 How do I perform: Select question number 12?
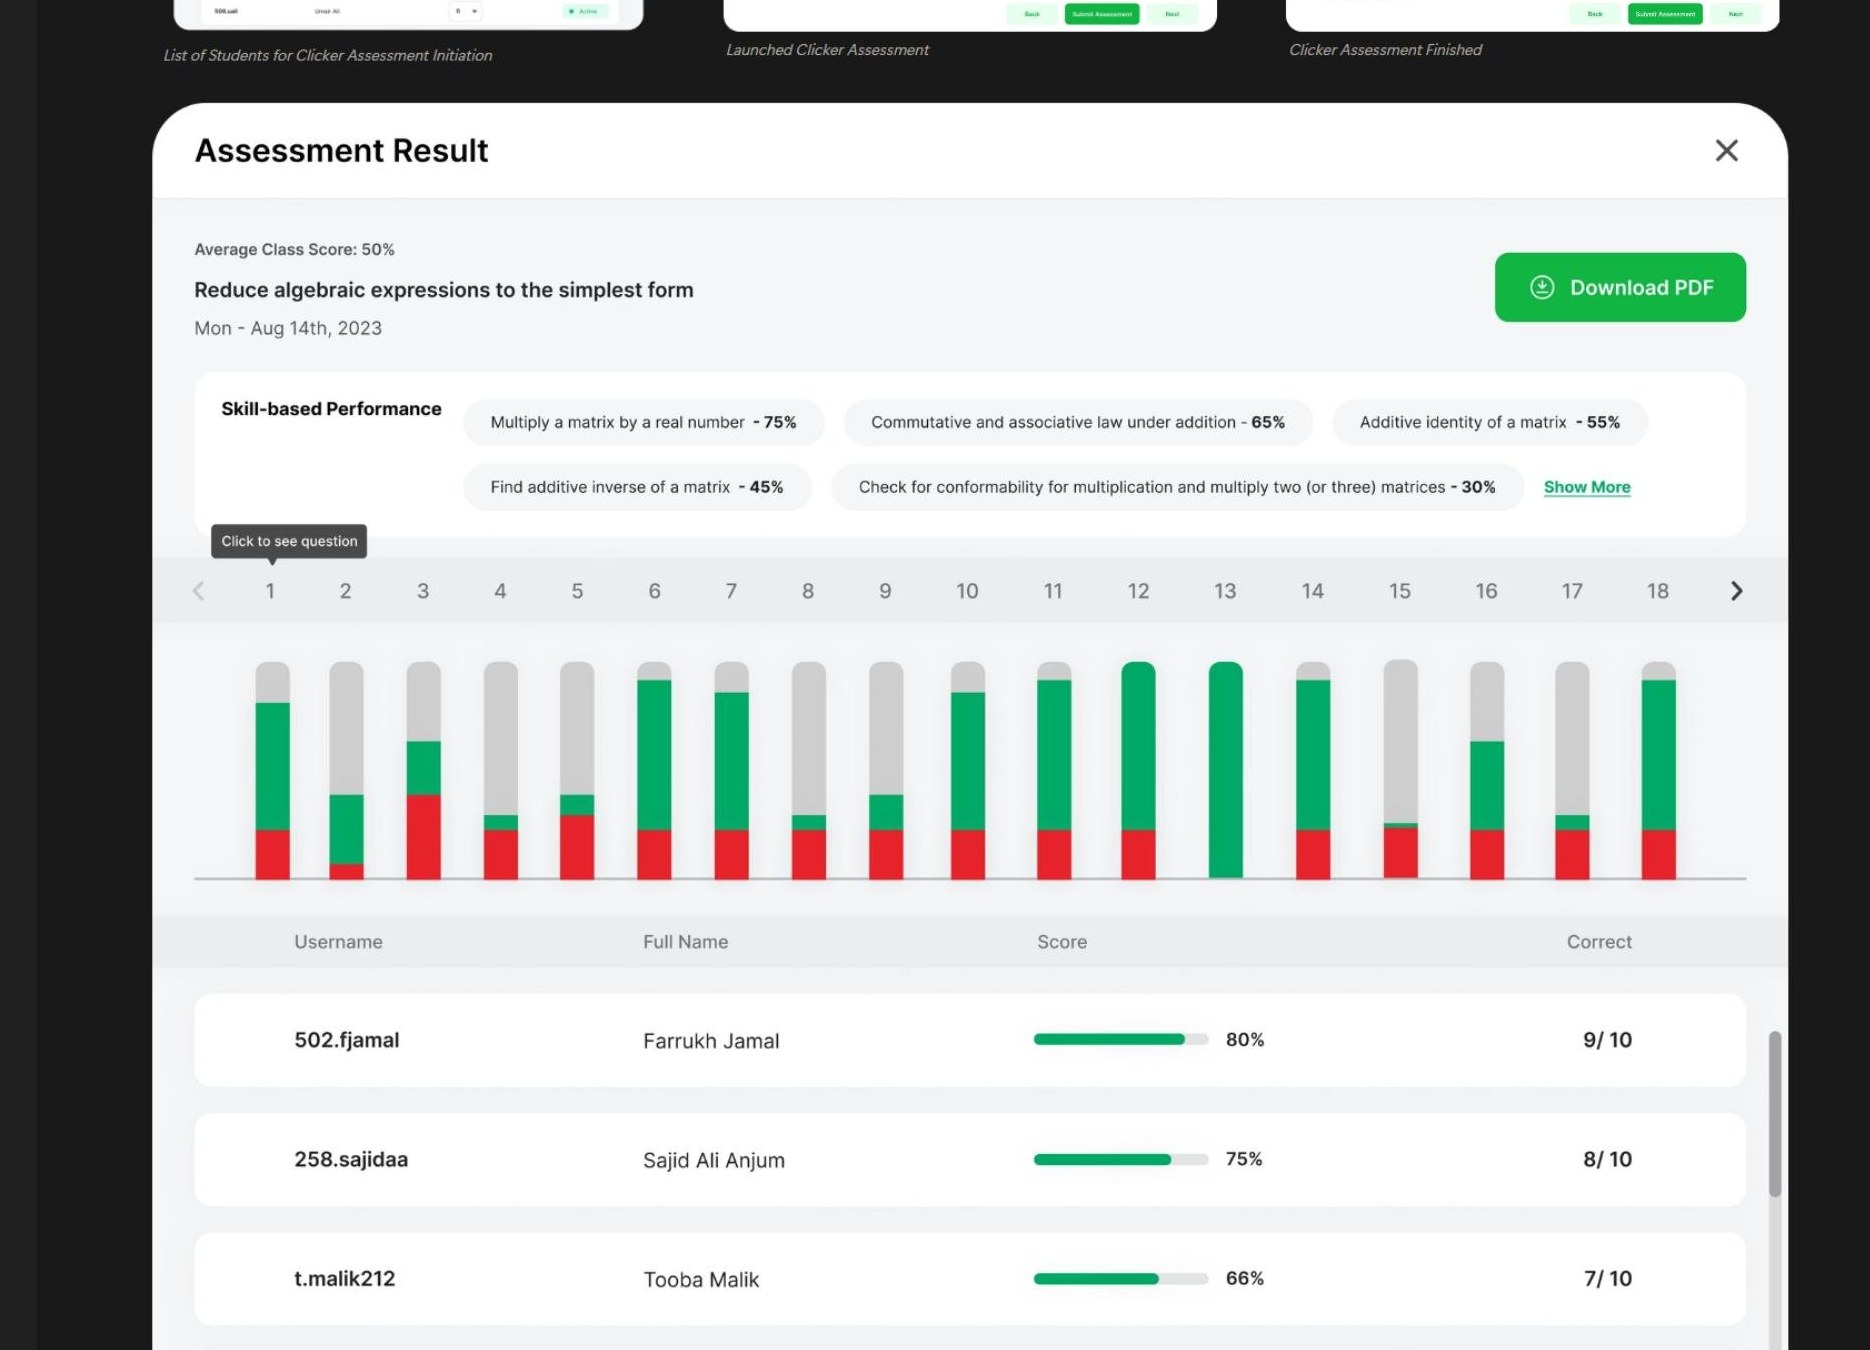[1138, 591]
